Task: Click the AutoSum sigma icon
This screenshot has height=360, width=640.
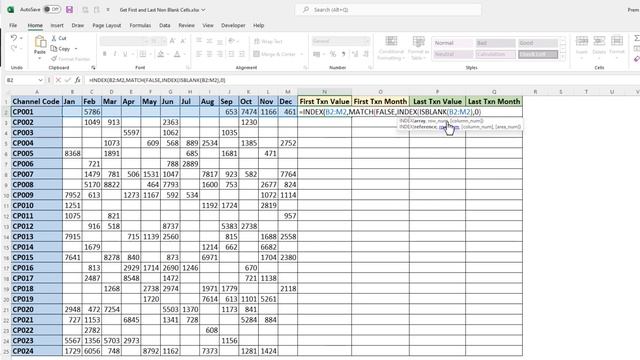Action: click(637, 38)
